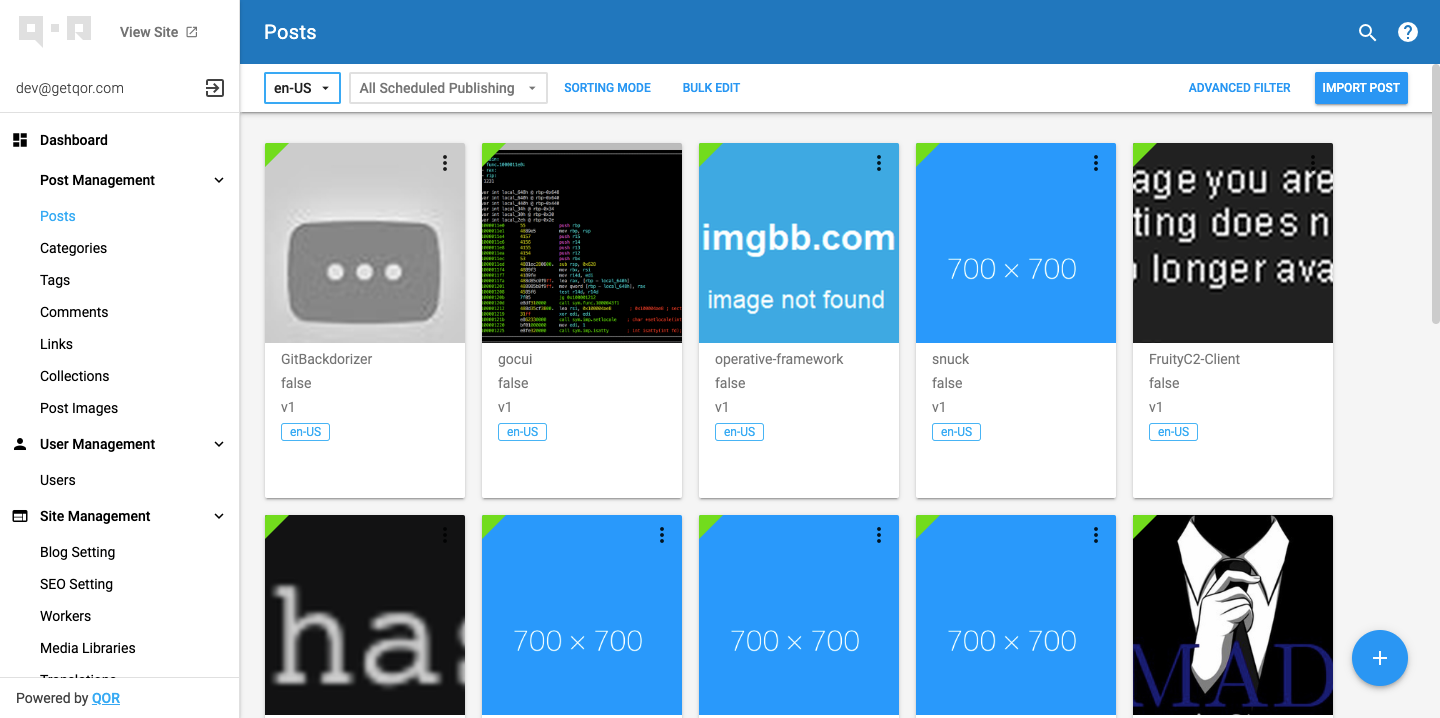Click the operative-framework post title
Image resolution: width=1440 pixels, height=718 pixels.
[x=779, y=359]
